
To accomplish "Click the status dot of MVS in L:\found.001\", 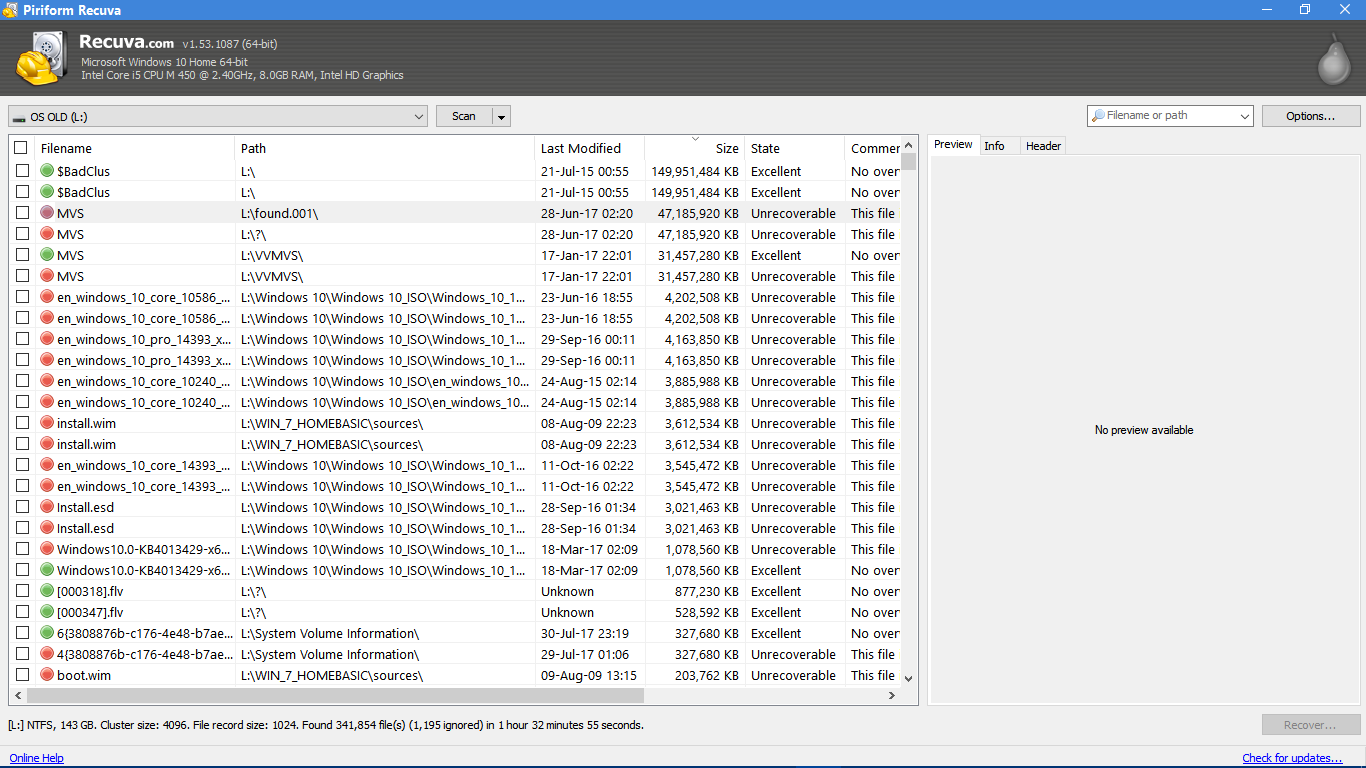I will coord(47,213).
